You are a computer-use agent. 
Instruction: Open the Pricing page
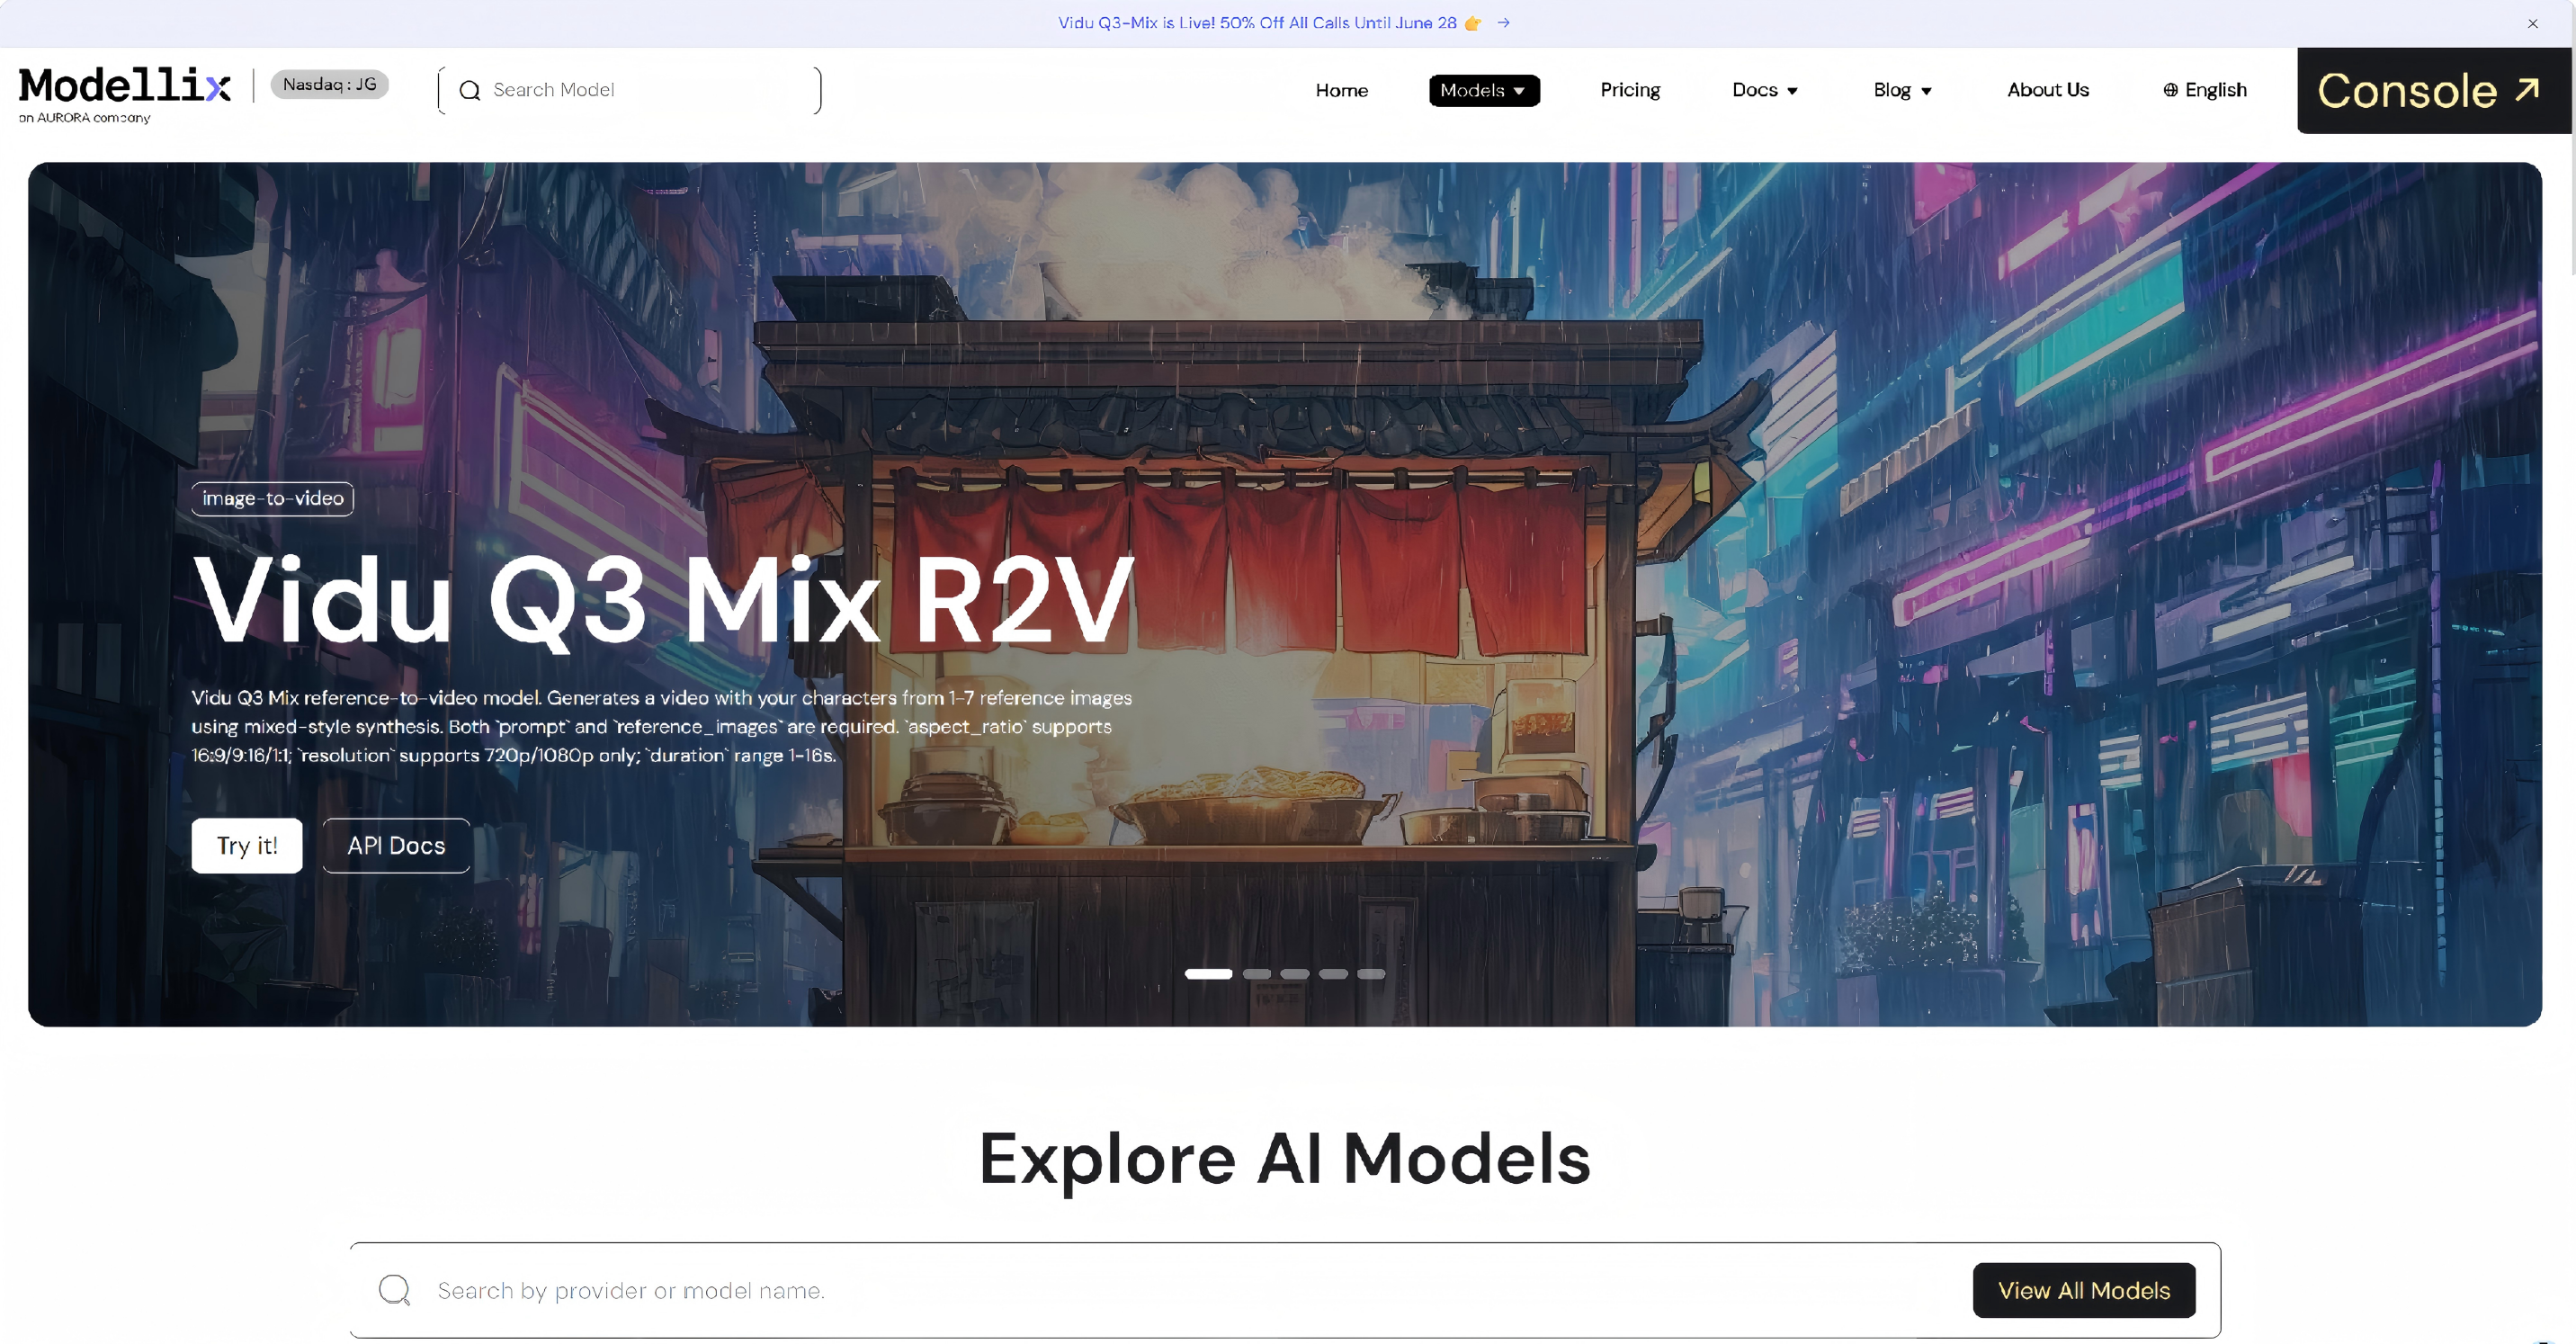pos(1630,90)
